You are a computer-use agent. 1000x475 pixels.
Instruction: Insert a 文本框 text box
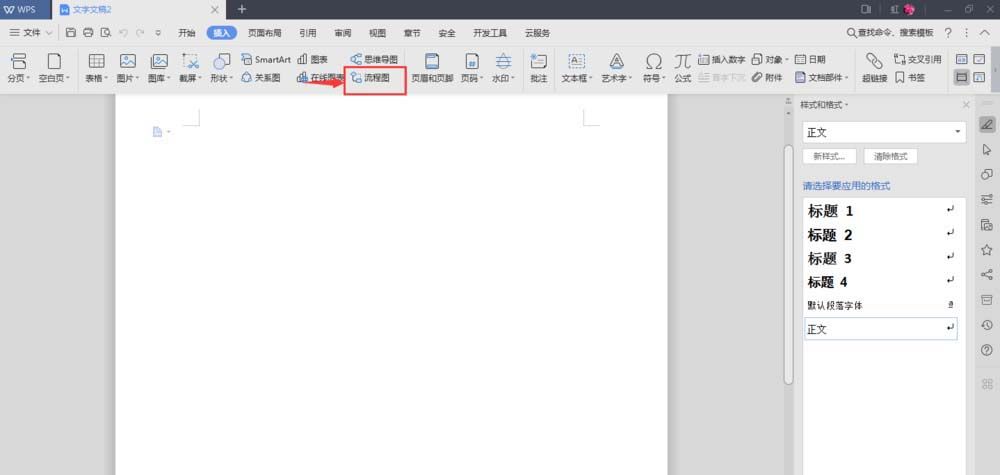[577, 68]
